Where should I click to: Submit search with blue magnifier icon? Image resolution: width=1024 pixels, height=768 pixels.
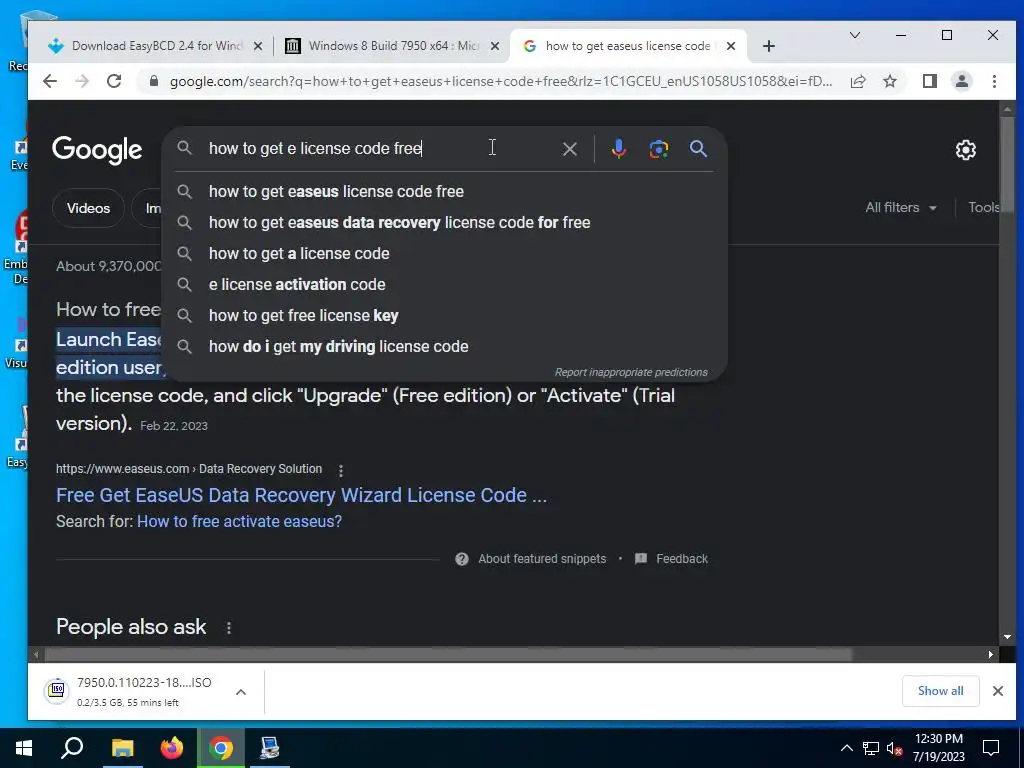pos(698,149)
